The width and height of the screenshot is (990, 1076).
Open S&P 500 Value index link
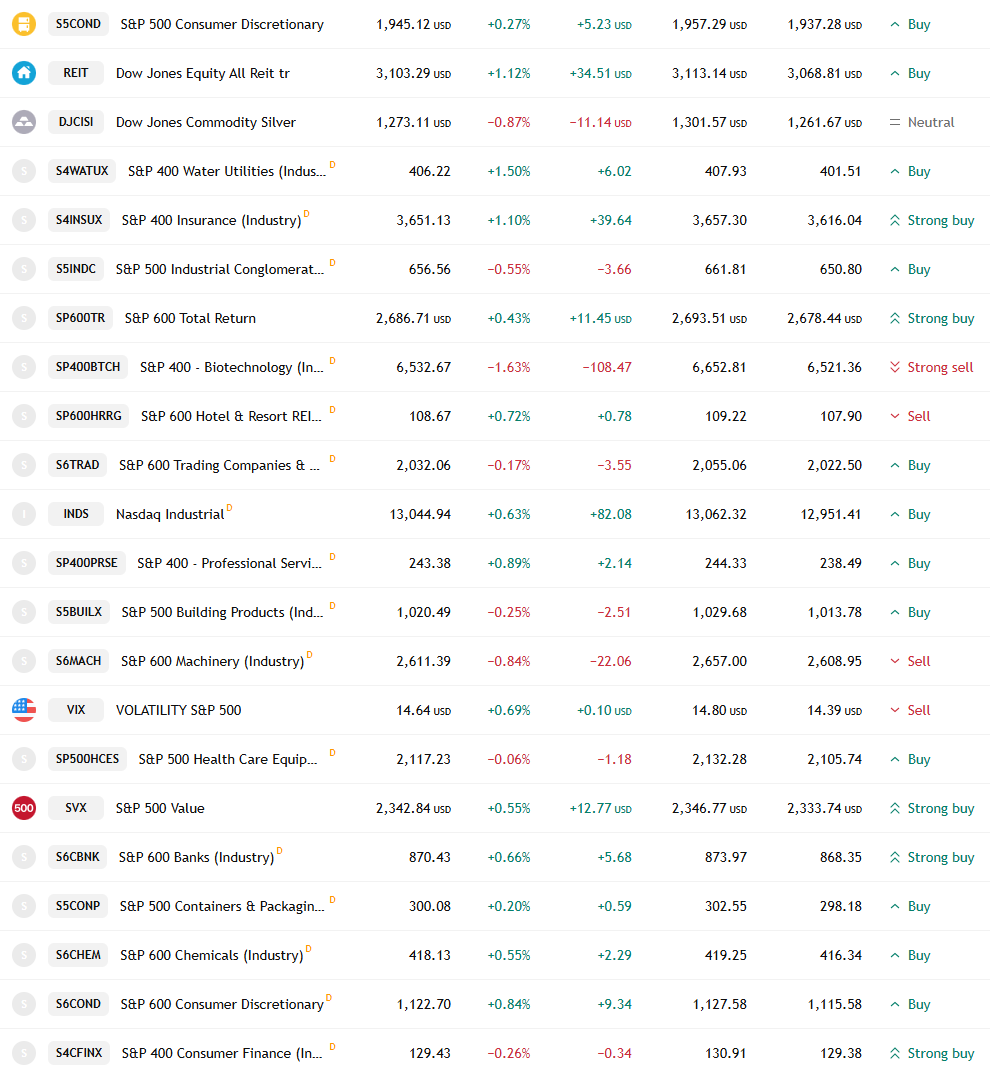pos(160,808)
